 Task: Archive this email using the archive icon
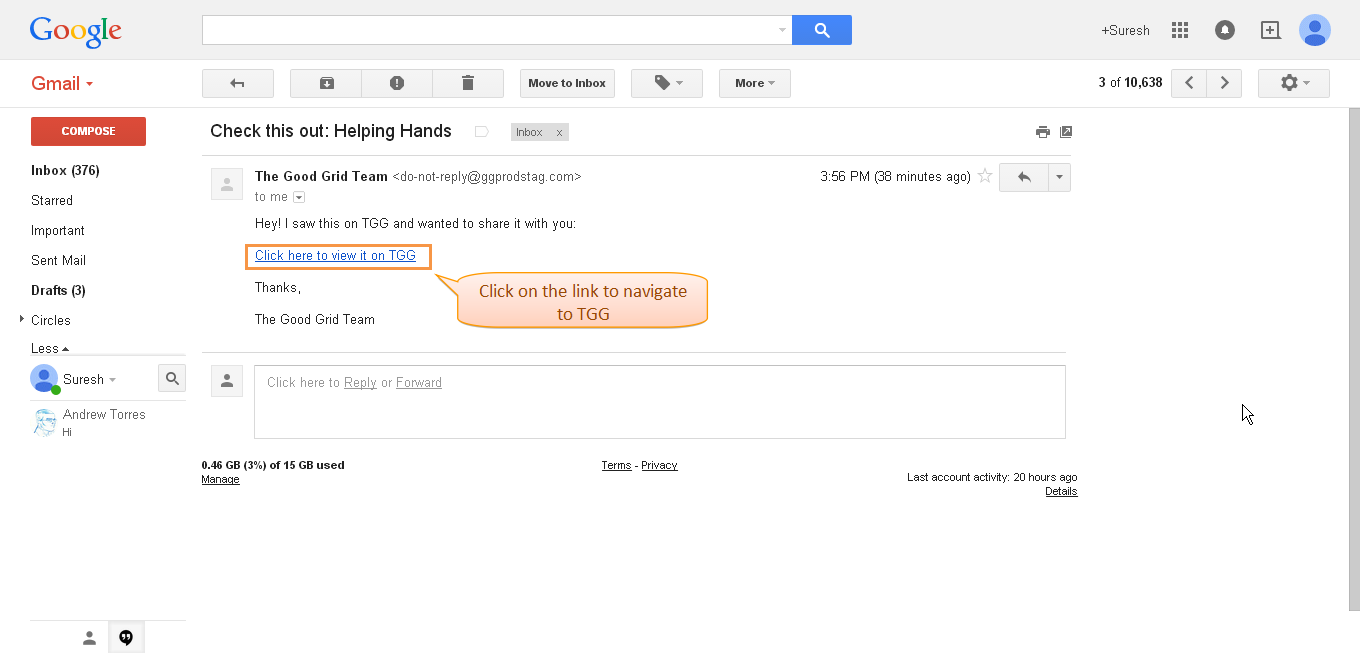326,83
